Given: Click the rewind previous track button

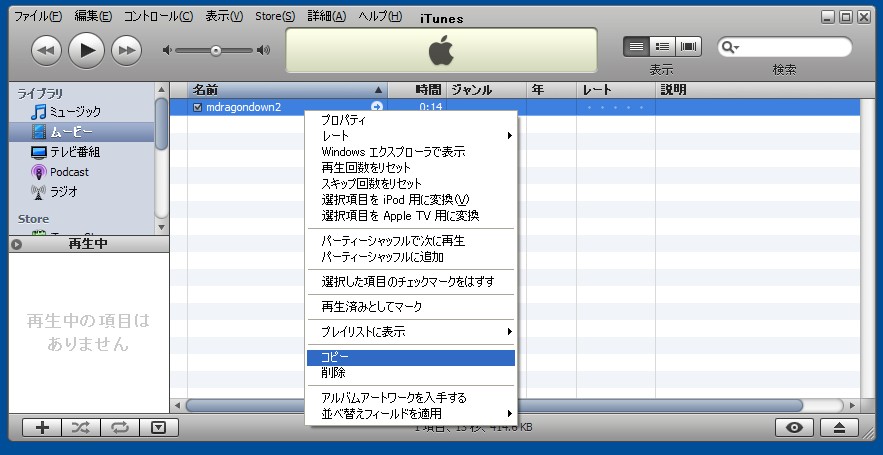Looking at the screenshot, I should [x=46, y=51].
